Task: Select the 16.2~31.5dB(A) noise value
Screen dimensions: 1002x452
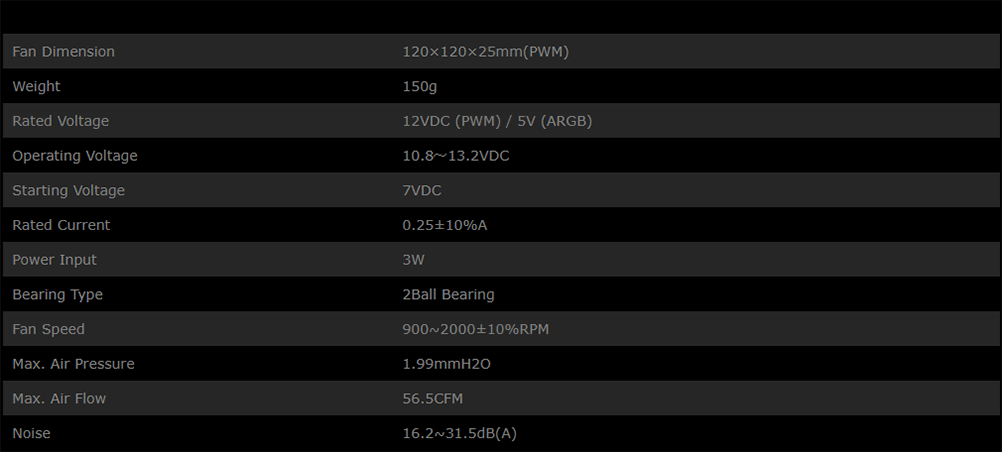Action: tap(459, 433)
